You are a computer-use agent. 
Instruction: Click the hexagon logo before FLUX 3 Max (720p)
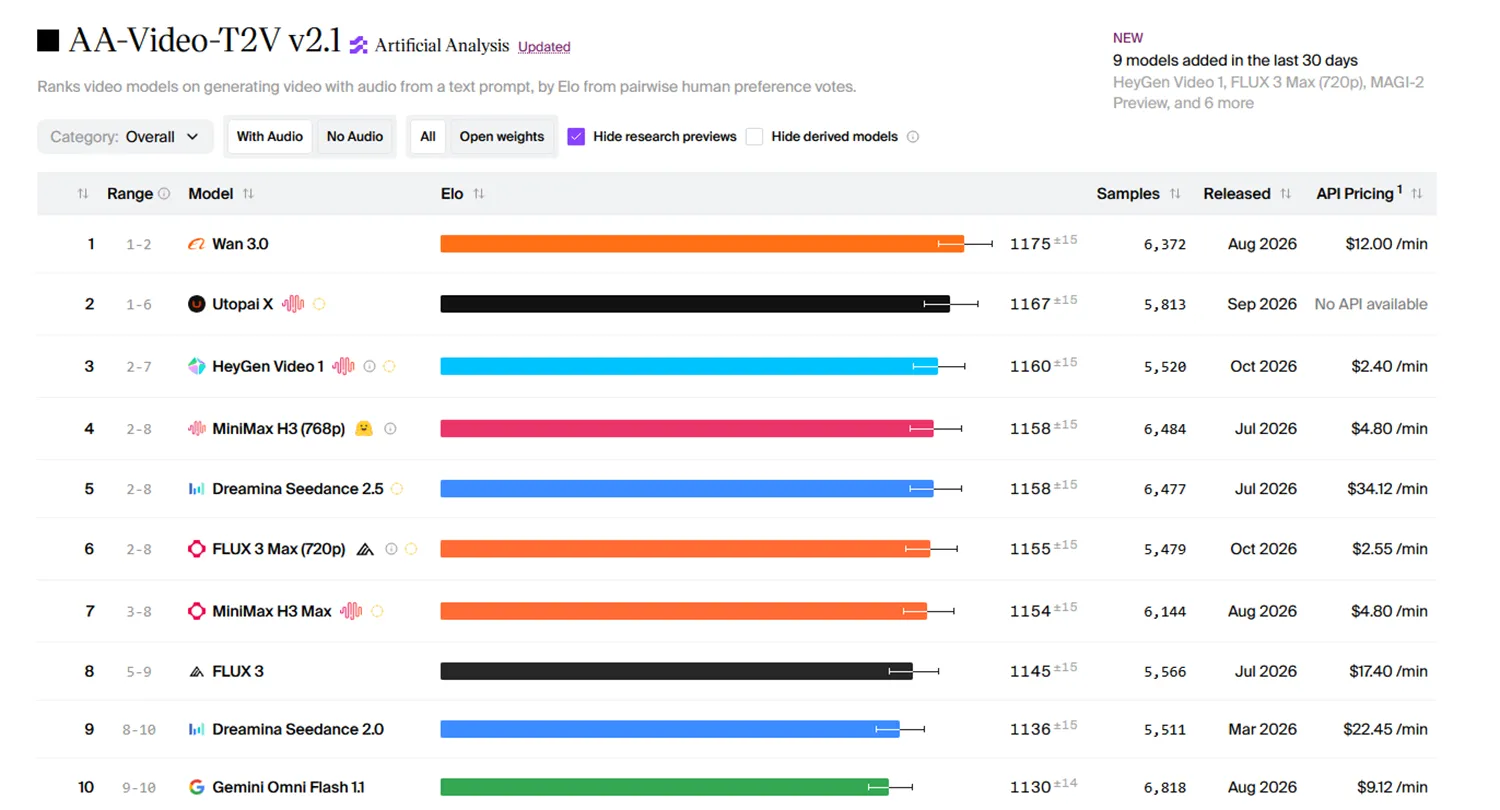pyautogui.click(x=197, y=549)
